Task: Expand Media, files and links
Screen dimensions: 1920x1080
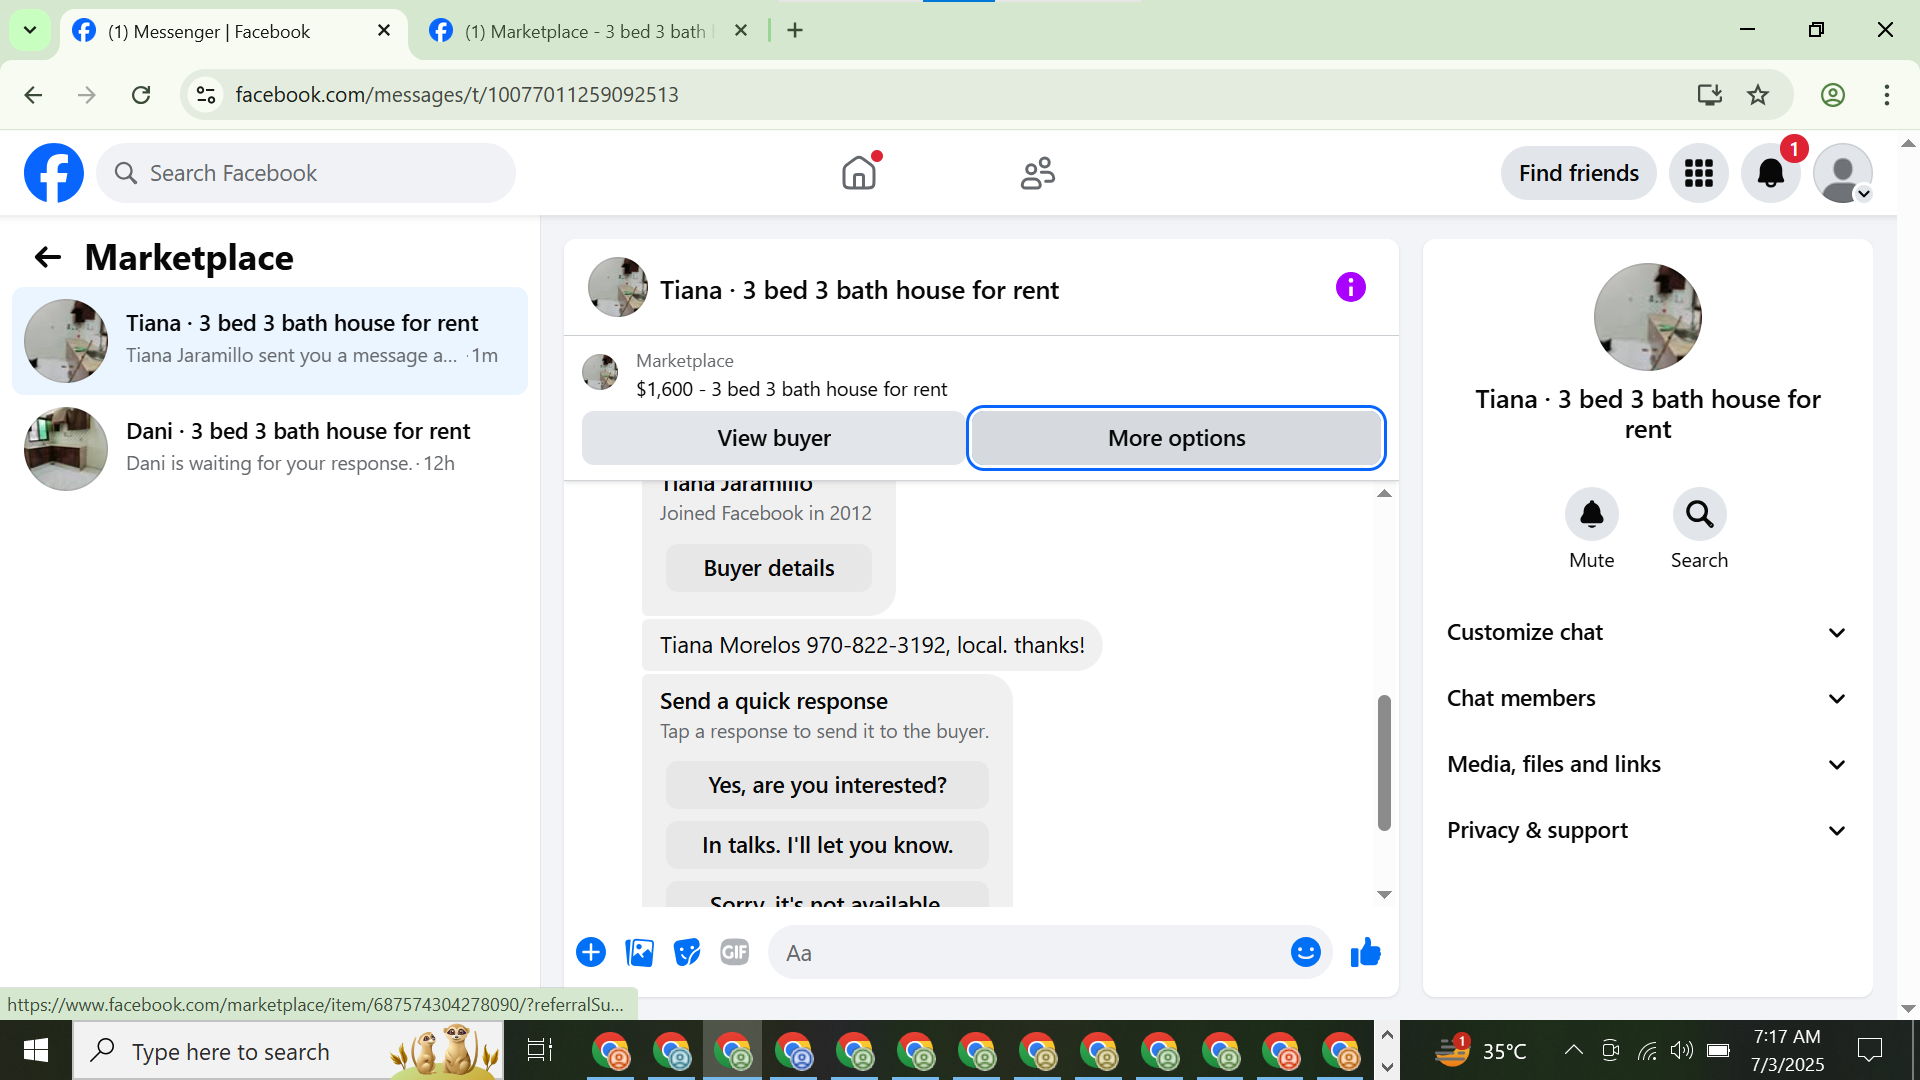Action: click(1647, 764)
